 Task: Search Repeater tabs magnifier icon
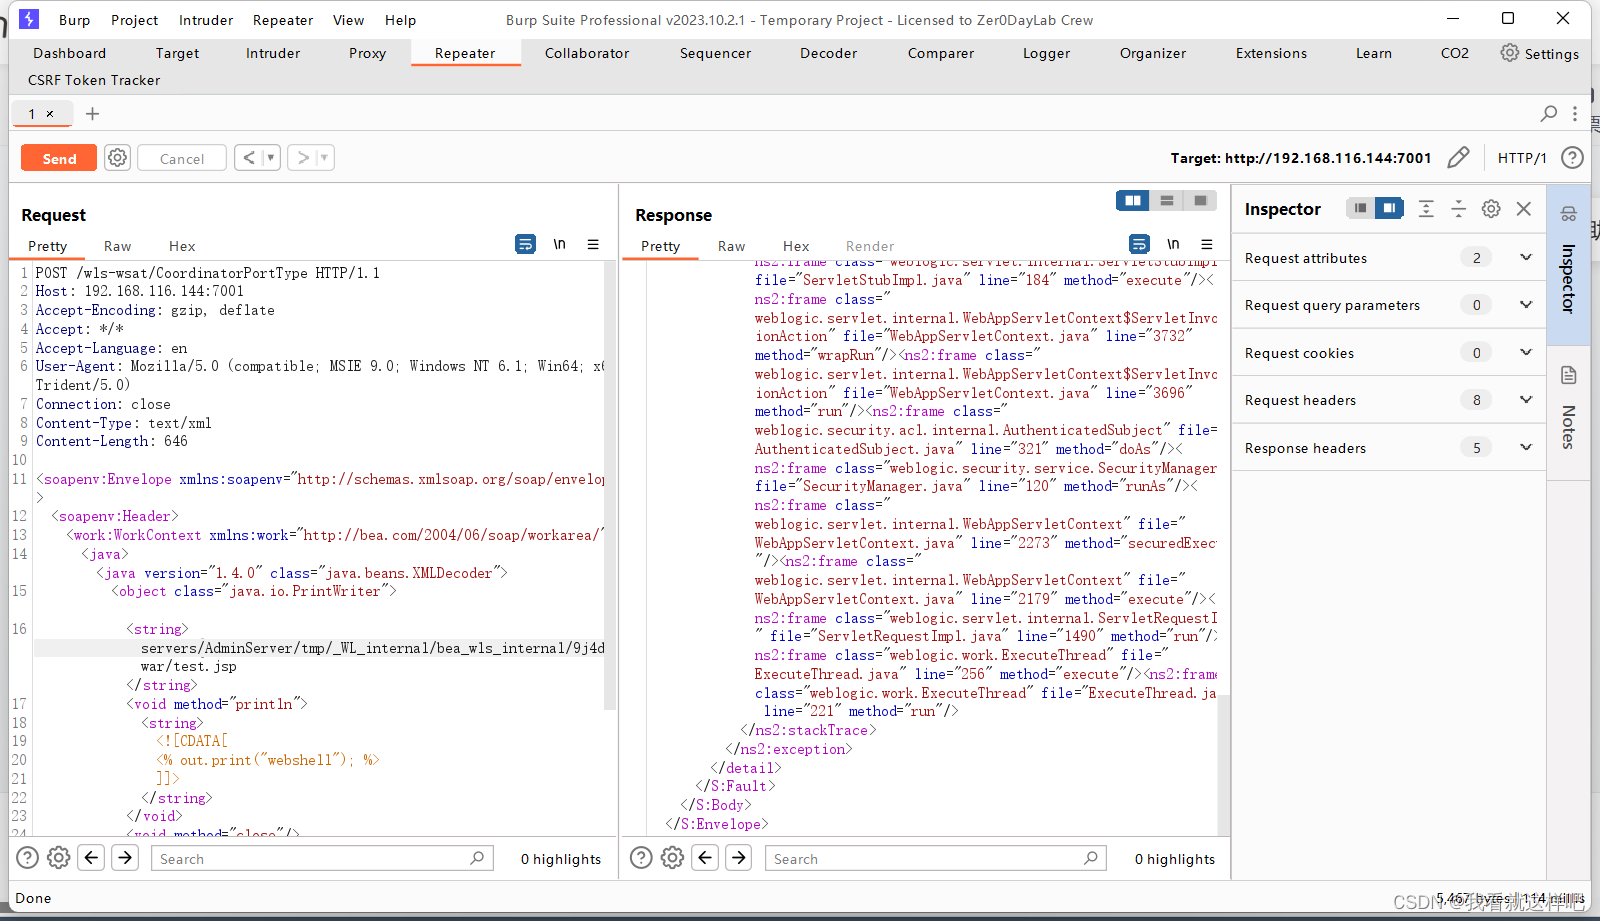[1549, 113]
